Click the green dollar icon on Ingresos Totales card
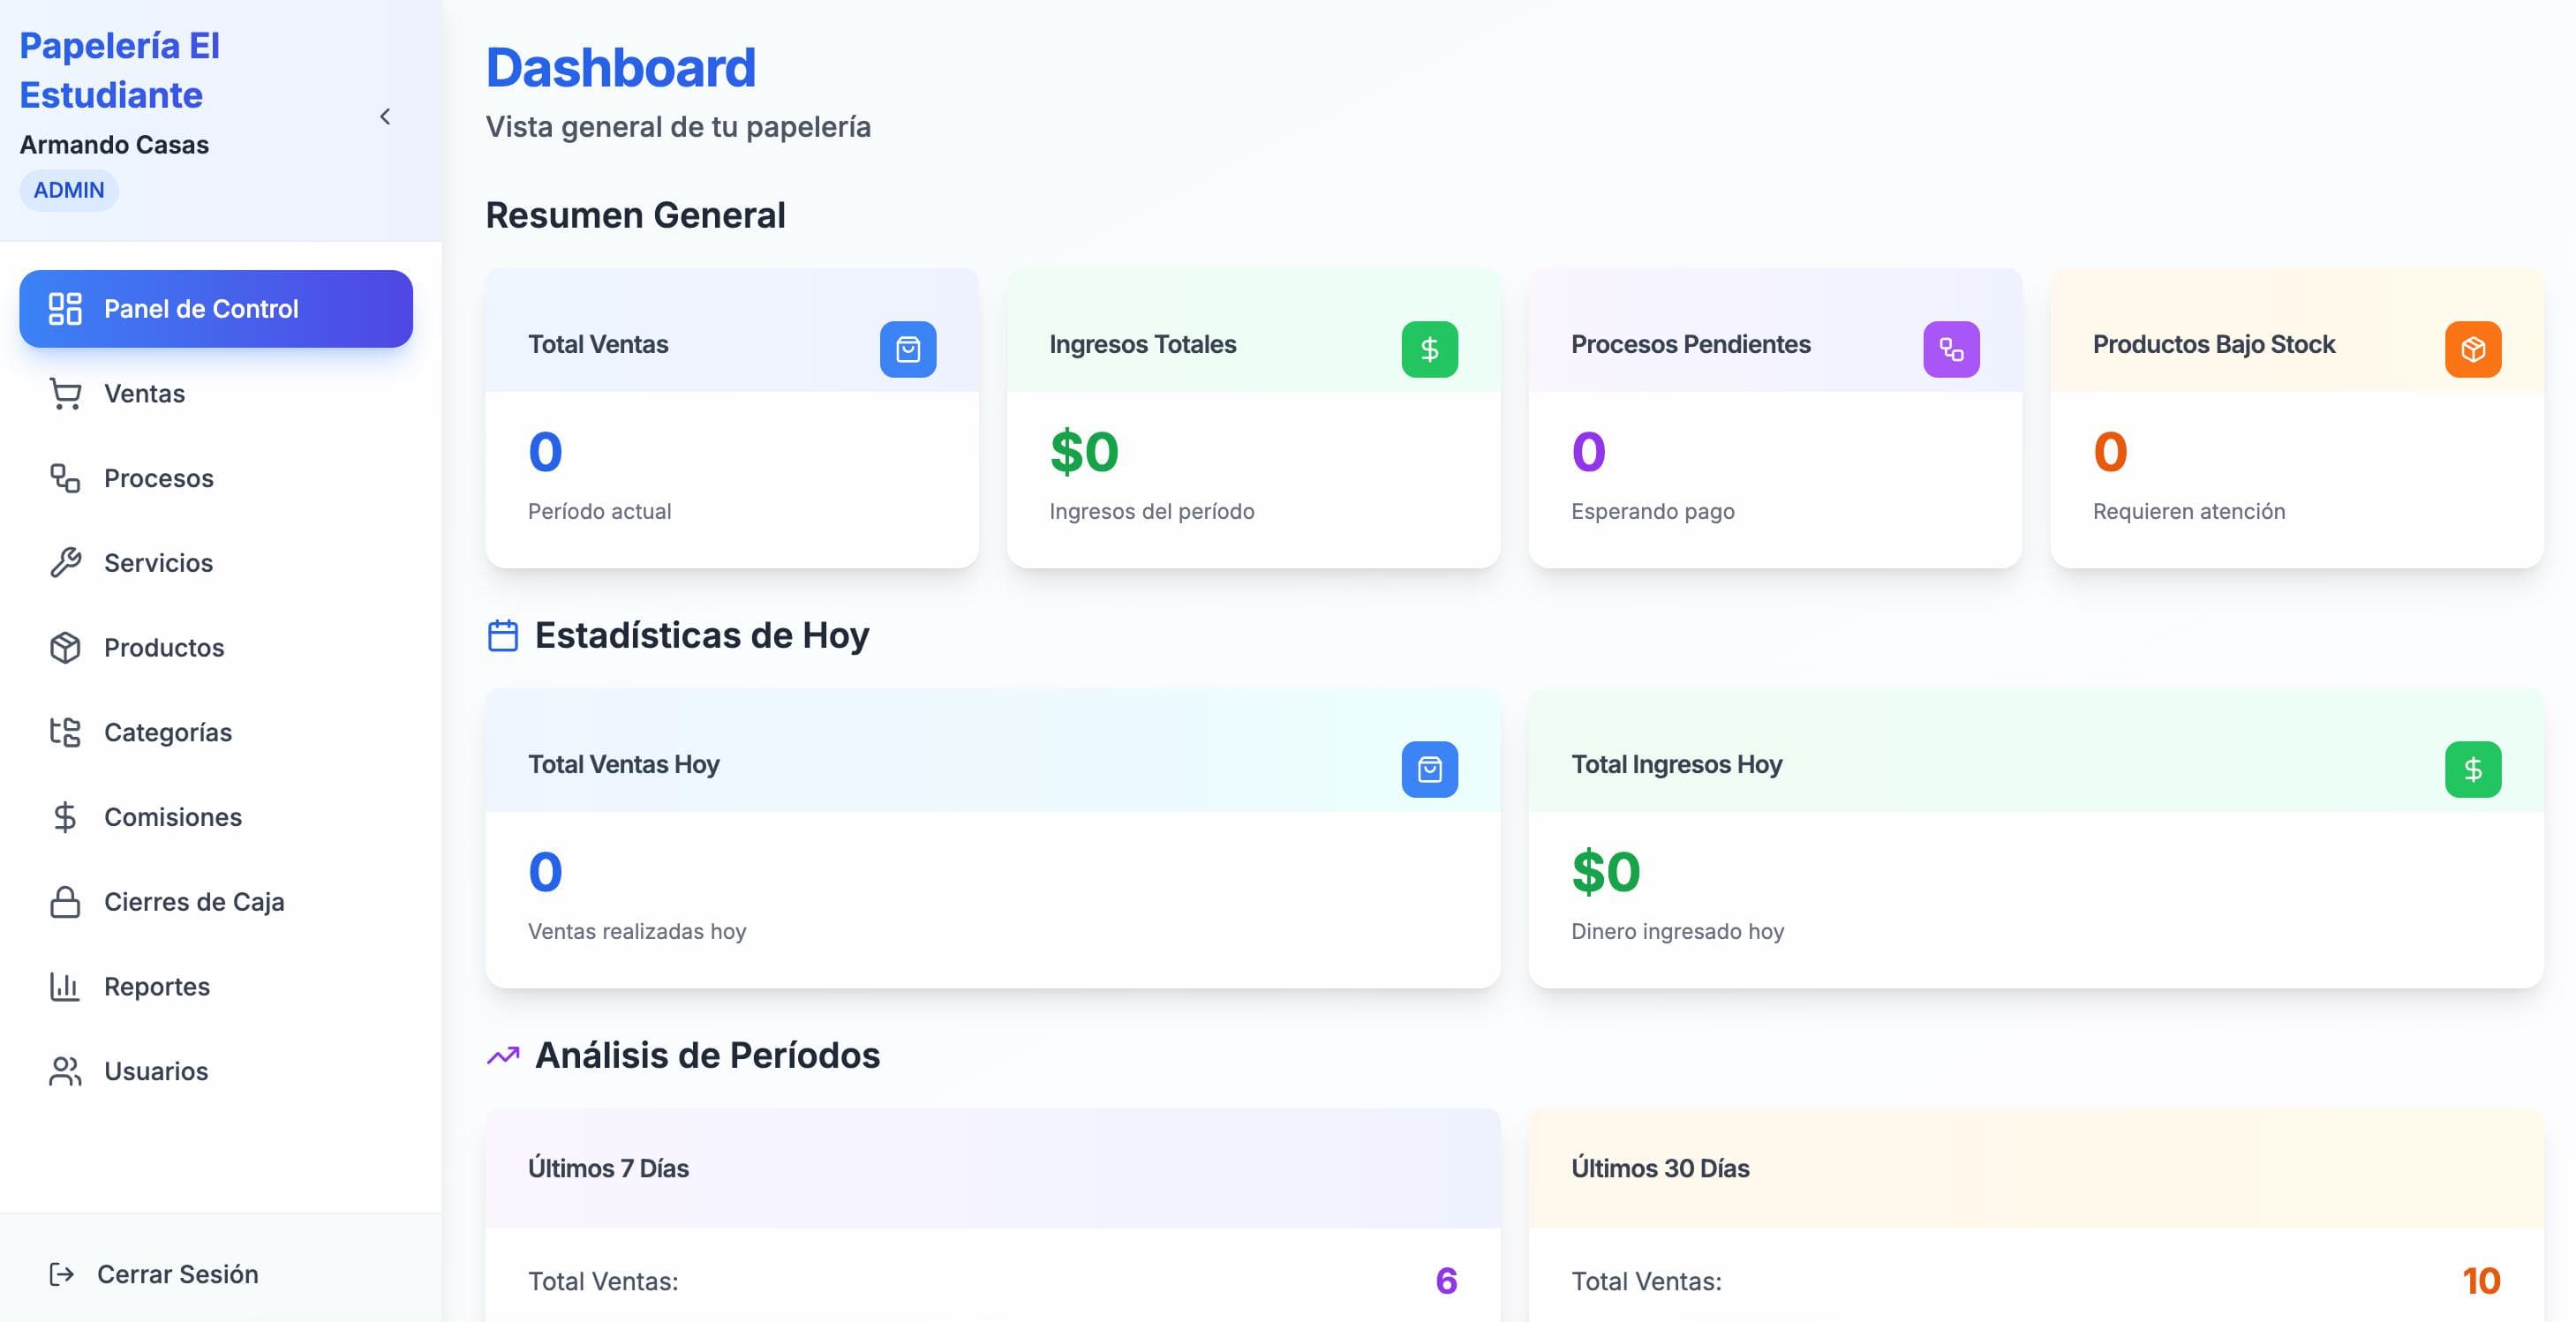 tap(1430, 349)
